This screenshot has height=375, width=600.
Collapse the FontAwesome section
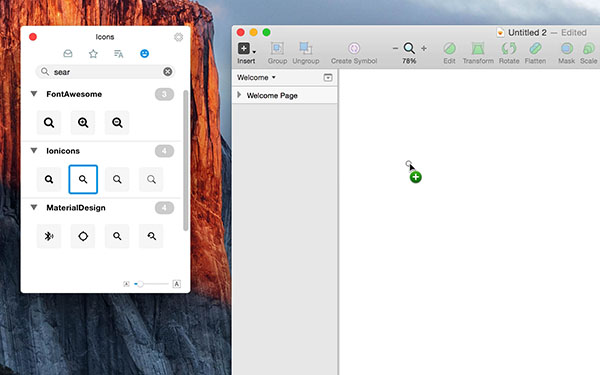point(34,94)
